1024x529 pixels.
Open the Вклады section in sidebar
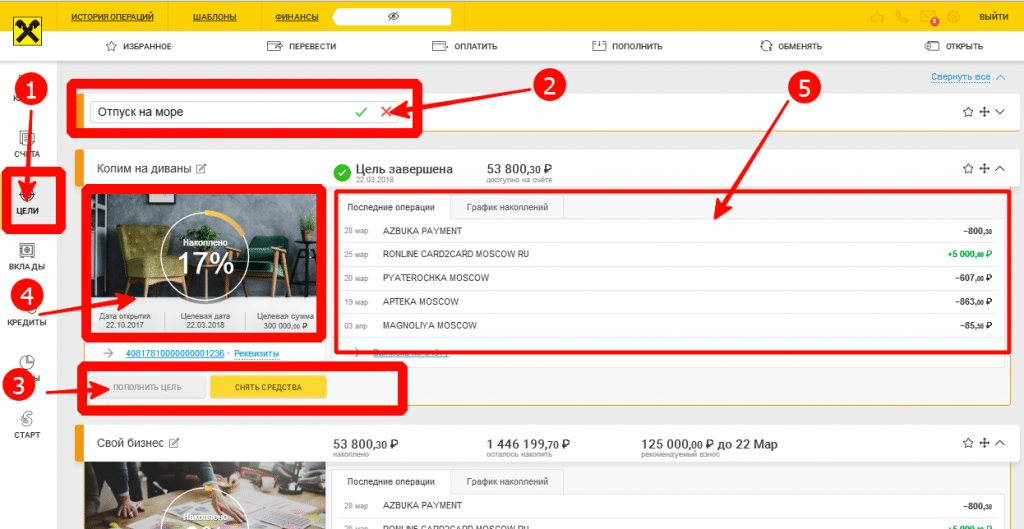click(27, 257)
